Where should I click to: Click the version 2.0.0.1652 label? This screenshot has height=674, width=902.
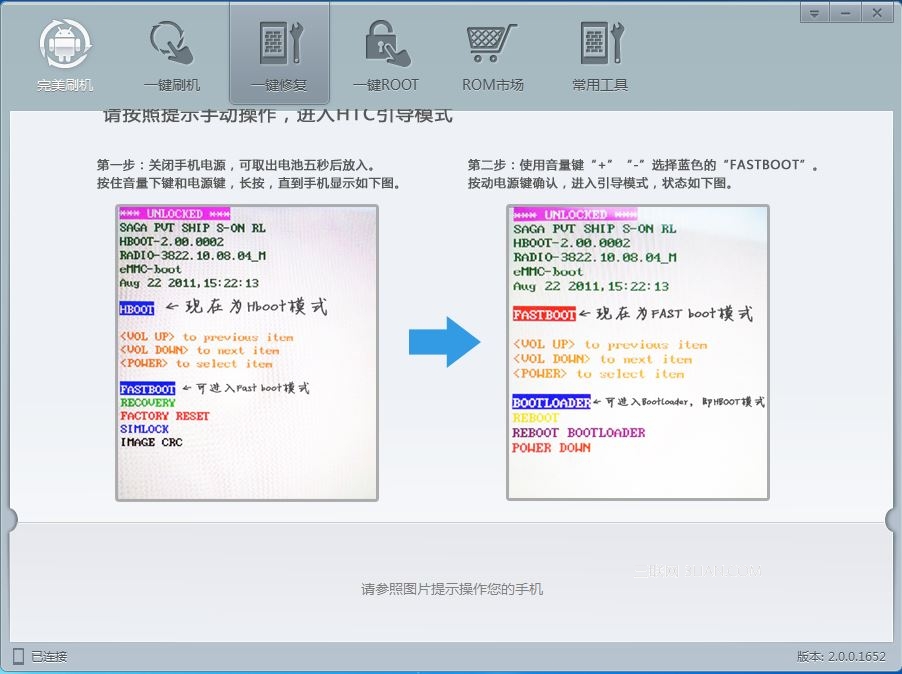841,656
